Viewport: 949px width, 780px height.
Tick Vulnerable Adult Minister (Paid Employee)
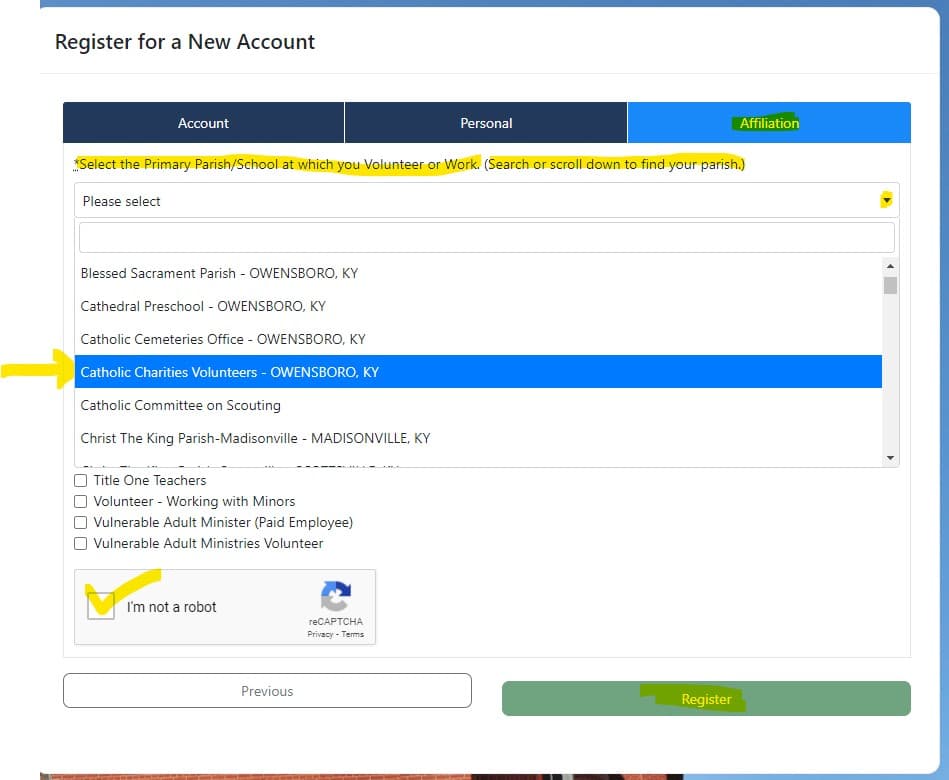pyautogui.click(x=80, y=522)
